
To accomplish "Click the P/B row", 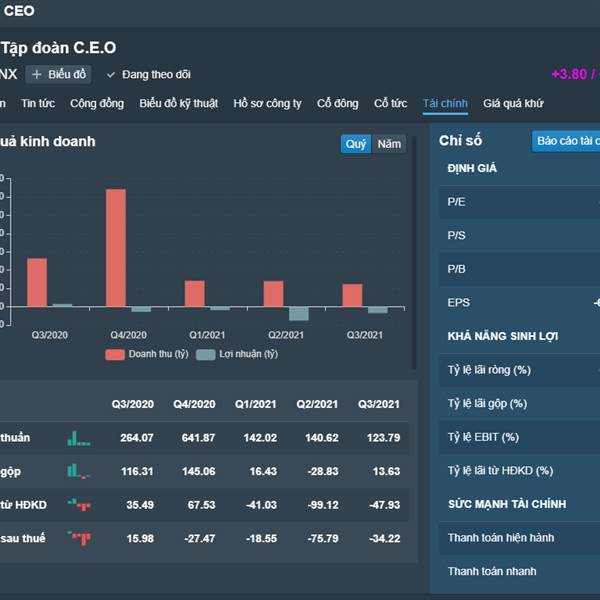I will coord(520,269).
